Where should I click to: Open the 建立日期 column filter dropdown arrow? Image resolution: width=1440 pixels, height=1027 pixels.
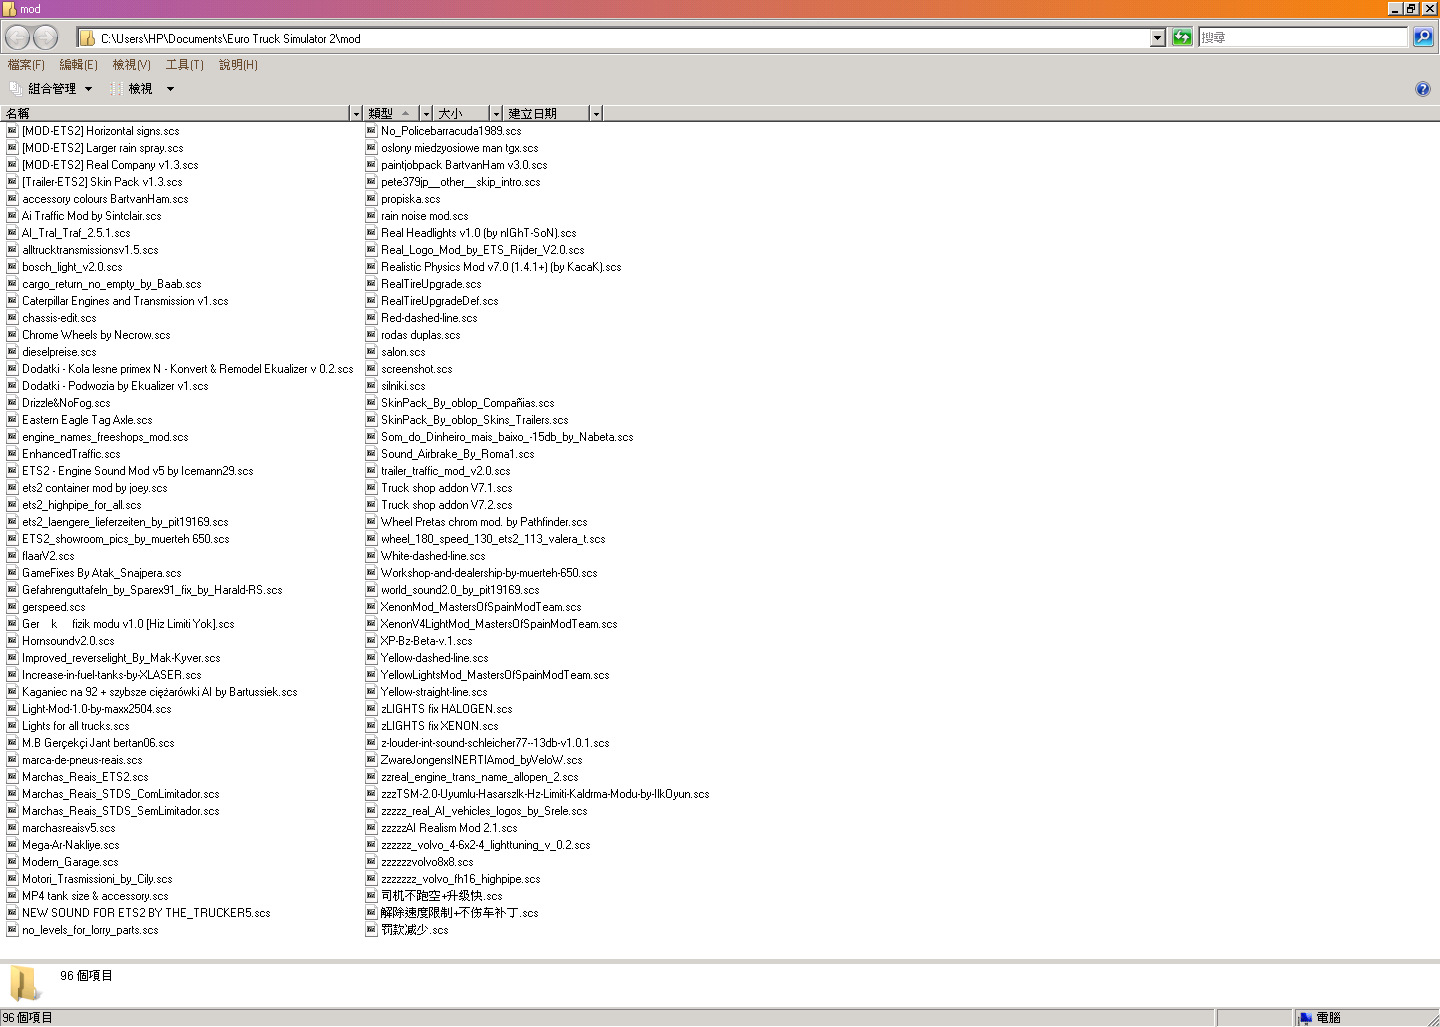pyautogui.click(x=596, y=114)
